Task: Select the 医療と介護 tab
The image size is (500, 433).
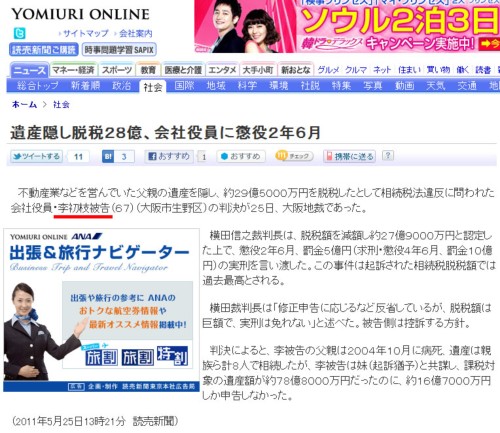Action: (x=183, y=70)
